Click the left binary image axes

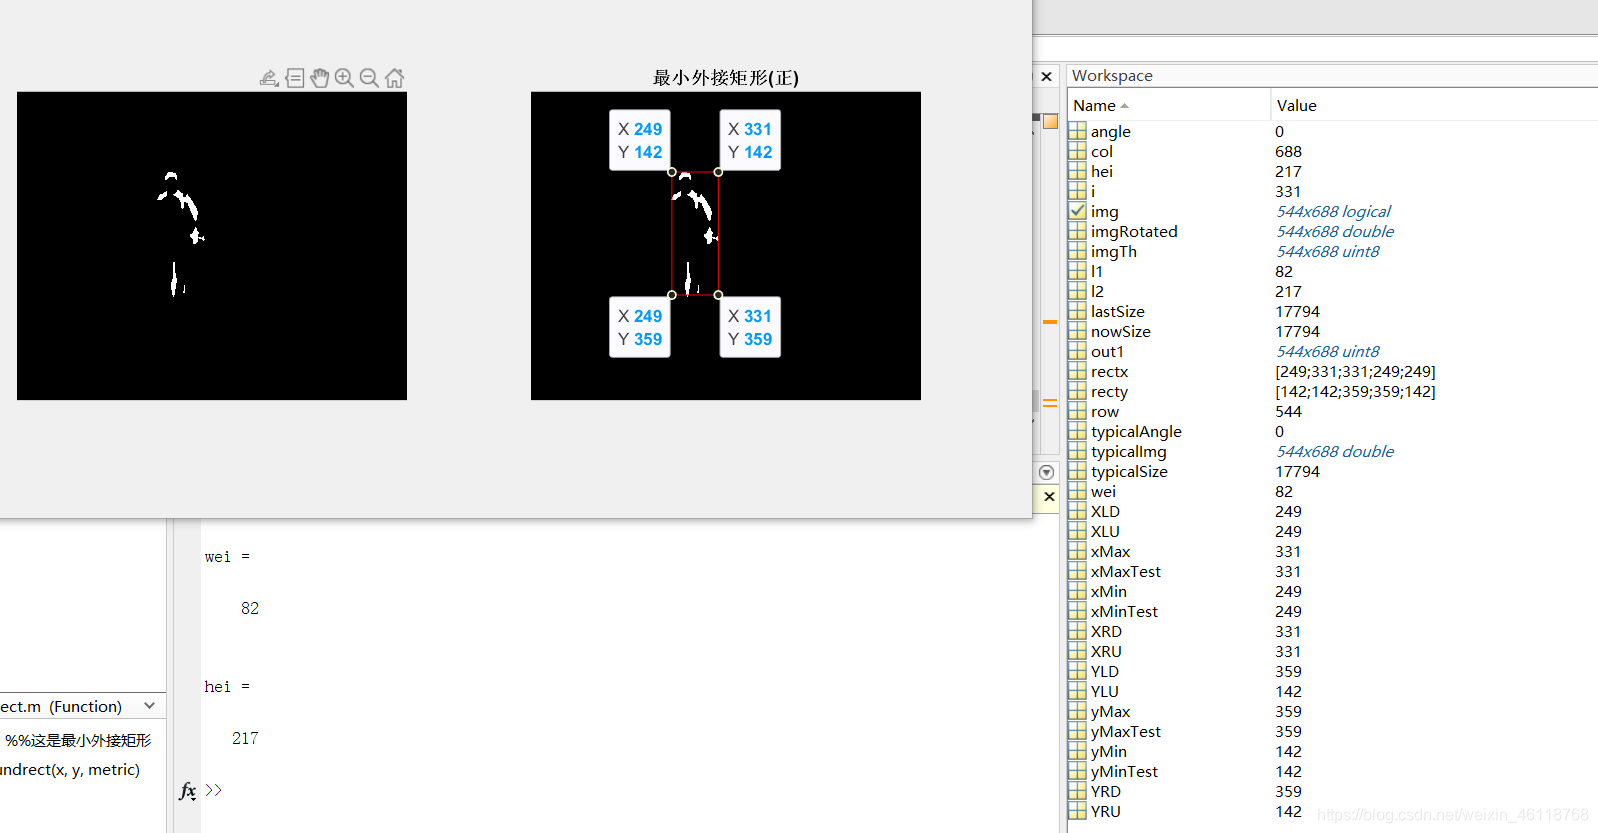(212, 246)
